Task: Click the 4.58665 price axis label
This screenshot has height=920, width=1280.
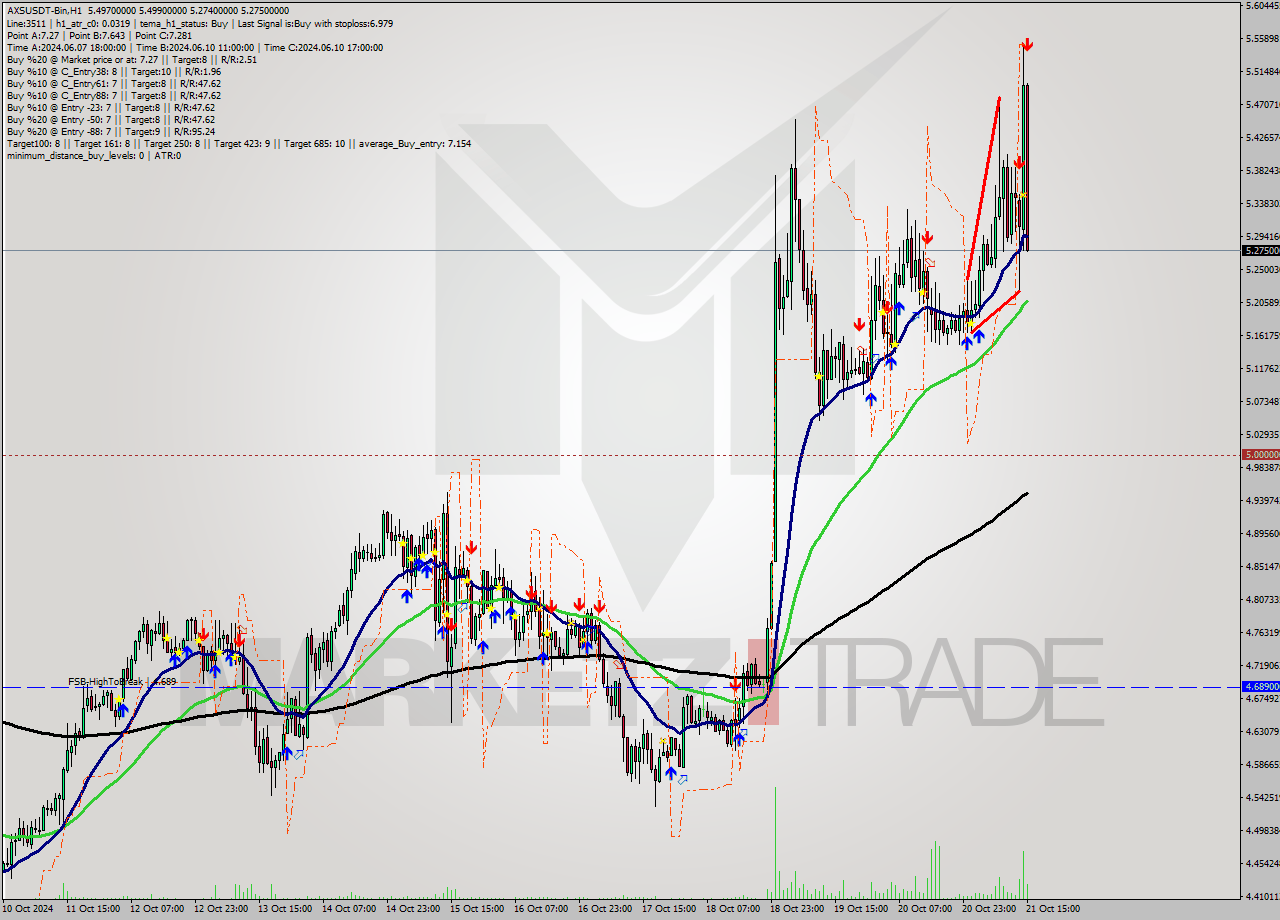Action: click(1261, 764)
